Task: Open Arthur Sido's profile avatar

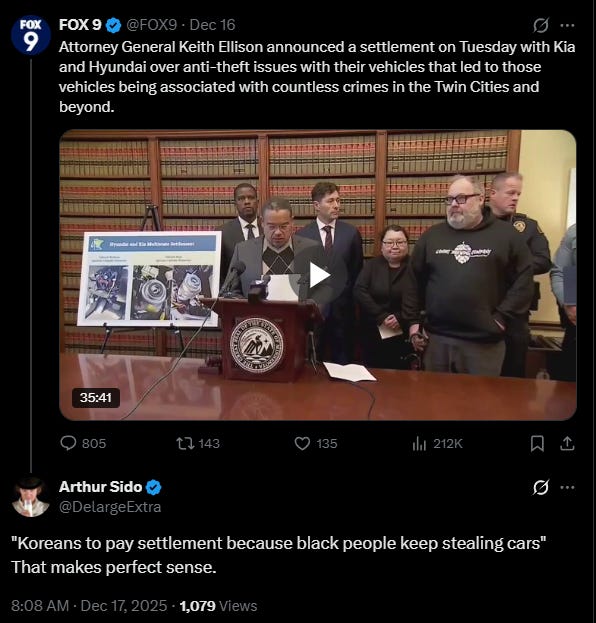Action: 30,497
